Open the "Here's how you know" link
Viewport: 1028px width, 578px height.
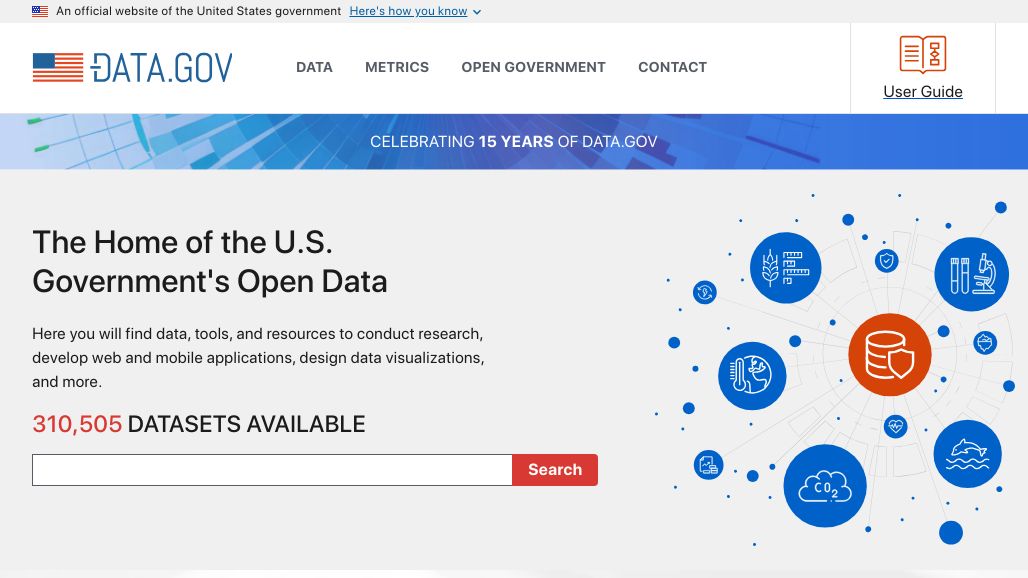[x=408, y=11]
